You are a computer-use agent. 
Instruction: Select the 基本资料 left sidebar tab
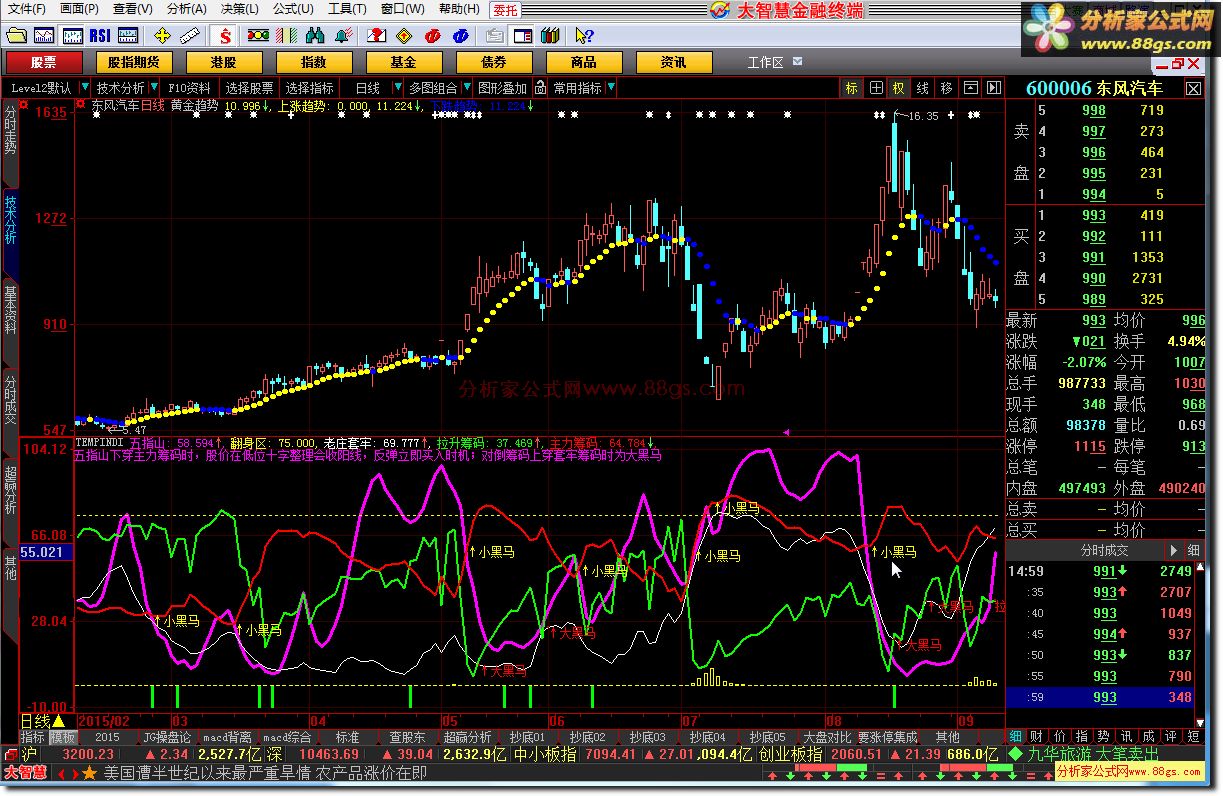click(x=10, y=310)
